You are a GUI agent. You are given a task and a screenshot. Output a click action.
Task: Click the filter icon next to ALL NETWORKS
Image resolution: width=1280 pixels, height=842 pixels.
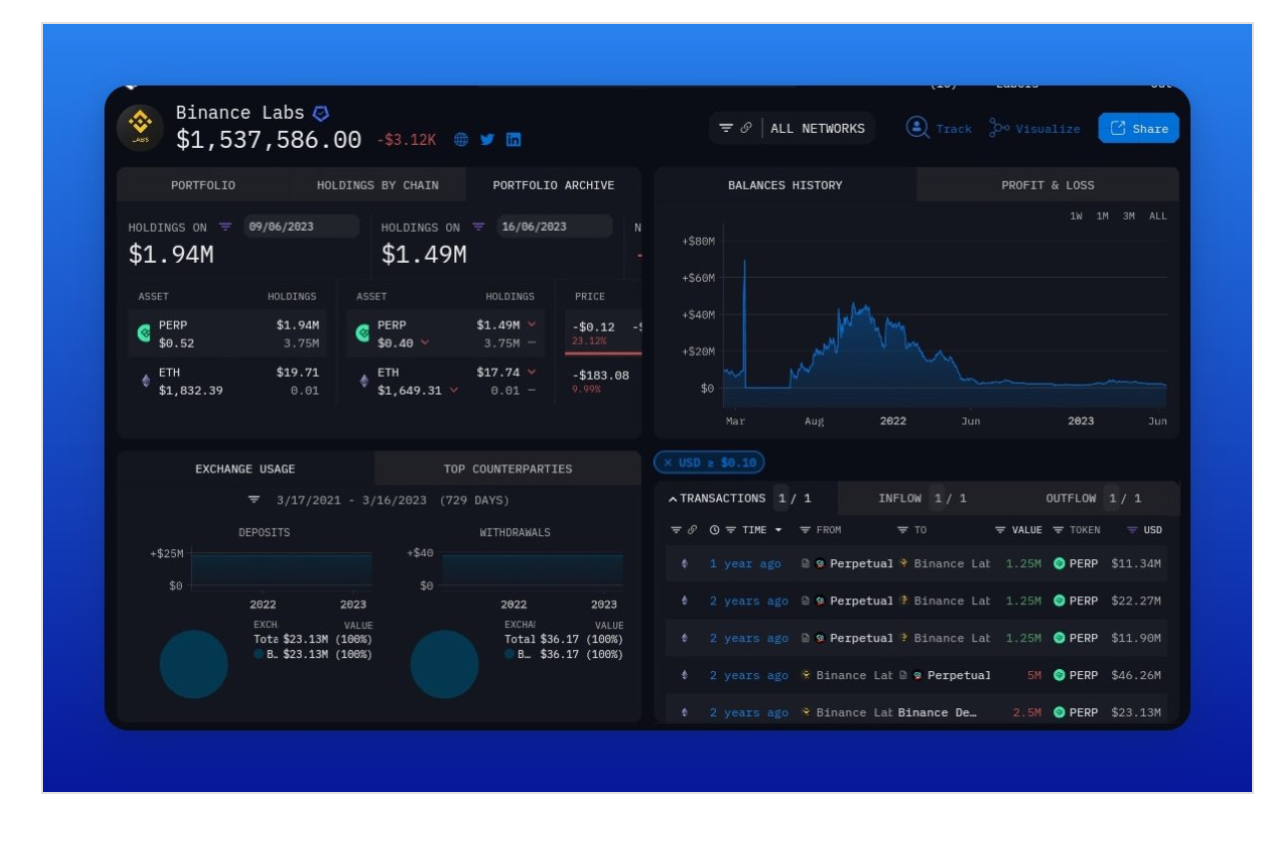click(726, 129)
